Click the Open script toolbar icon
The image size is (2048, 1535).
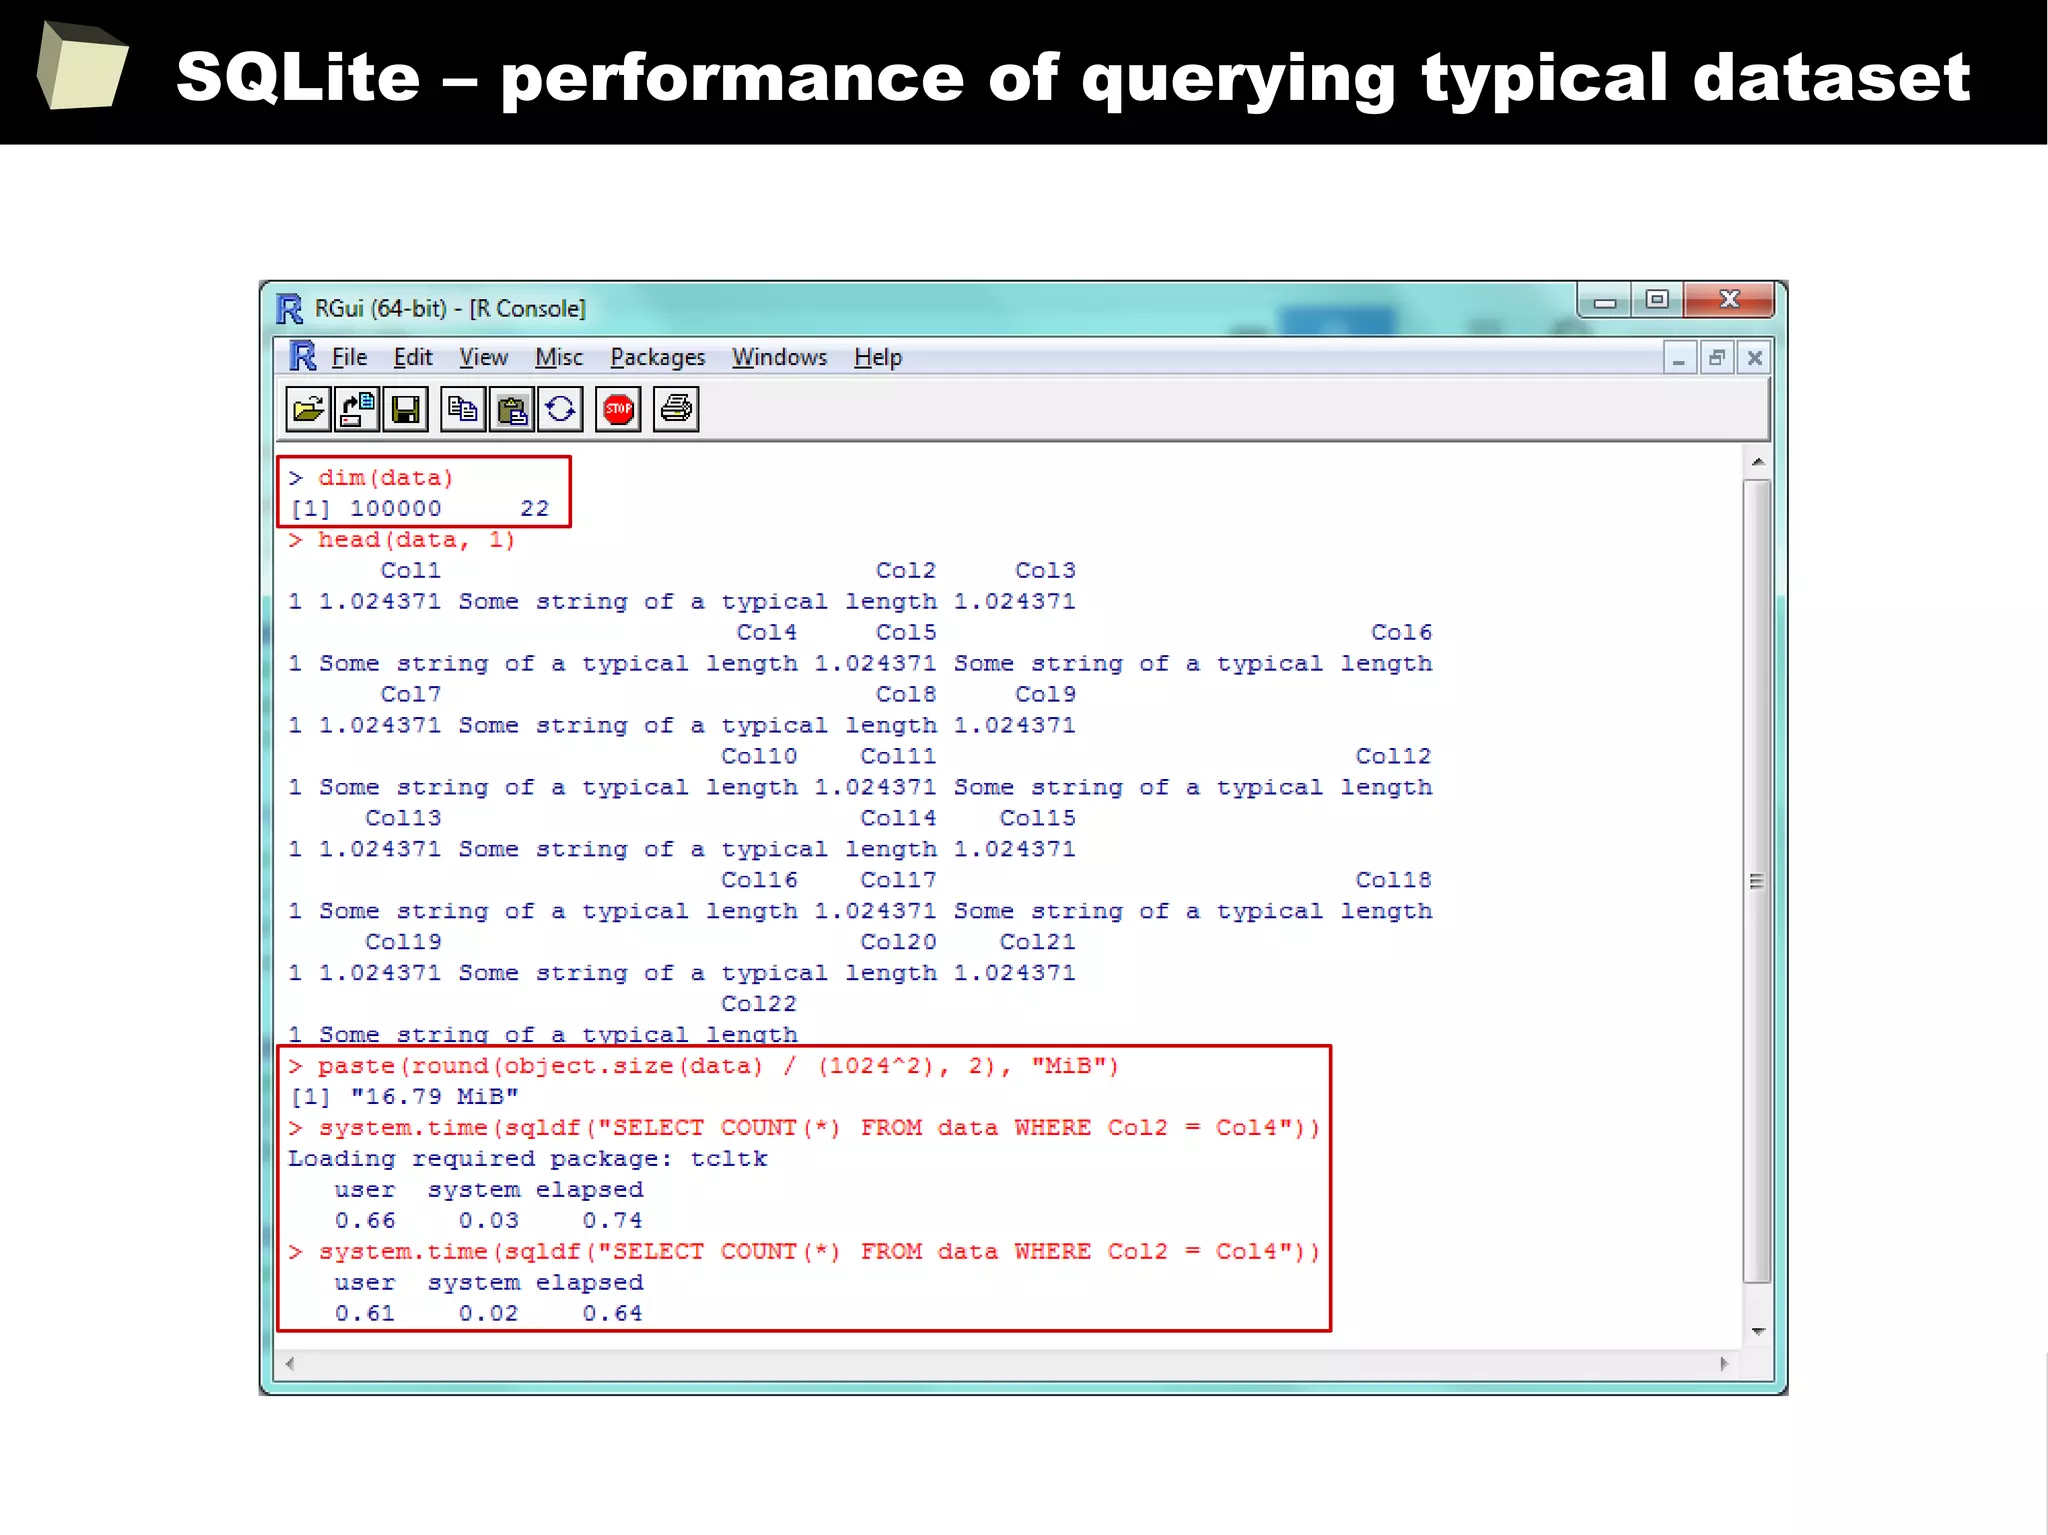click(308, 409)
